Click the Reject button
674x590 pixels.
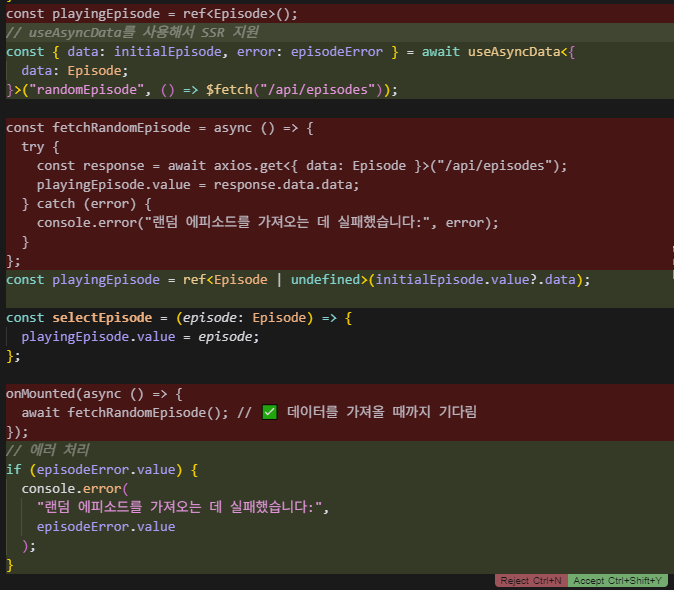[530, 581]
